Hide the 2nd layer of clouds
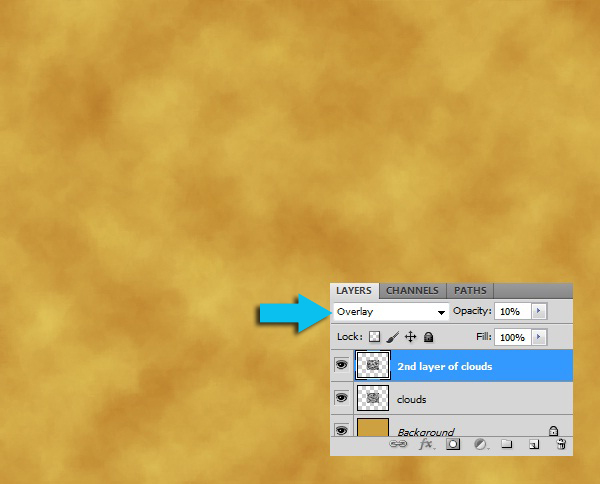Image resolution: width=600 pixels, height=484 pixels. coord(341,366)
